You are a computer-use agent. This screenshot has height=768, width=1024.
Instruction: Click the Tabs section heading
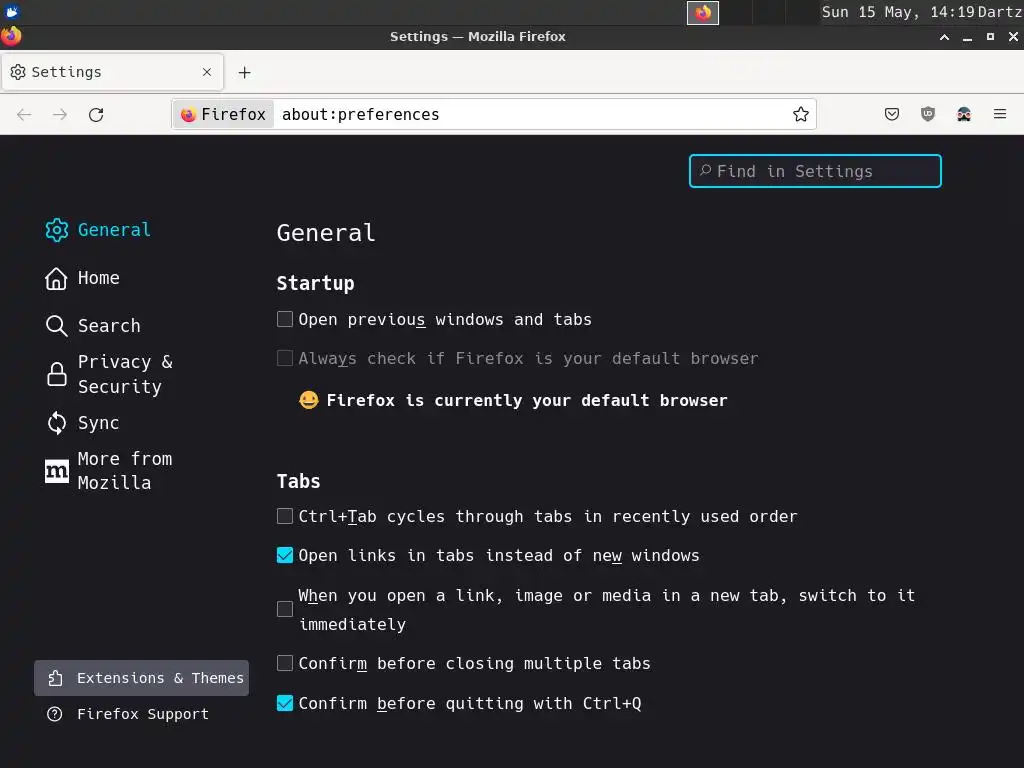click(x=298, y=481)
